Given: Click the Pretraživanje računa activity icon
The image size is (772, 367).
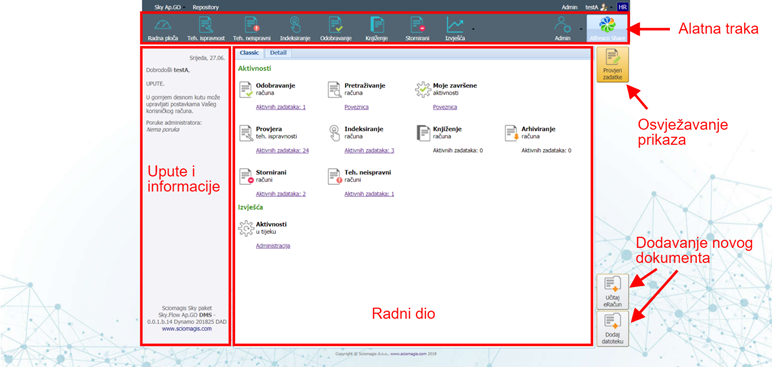Looking at the screenshot, I should click(x=334, y=90).
